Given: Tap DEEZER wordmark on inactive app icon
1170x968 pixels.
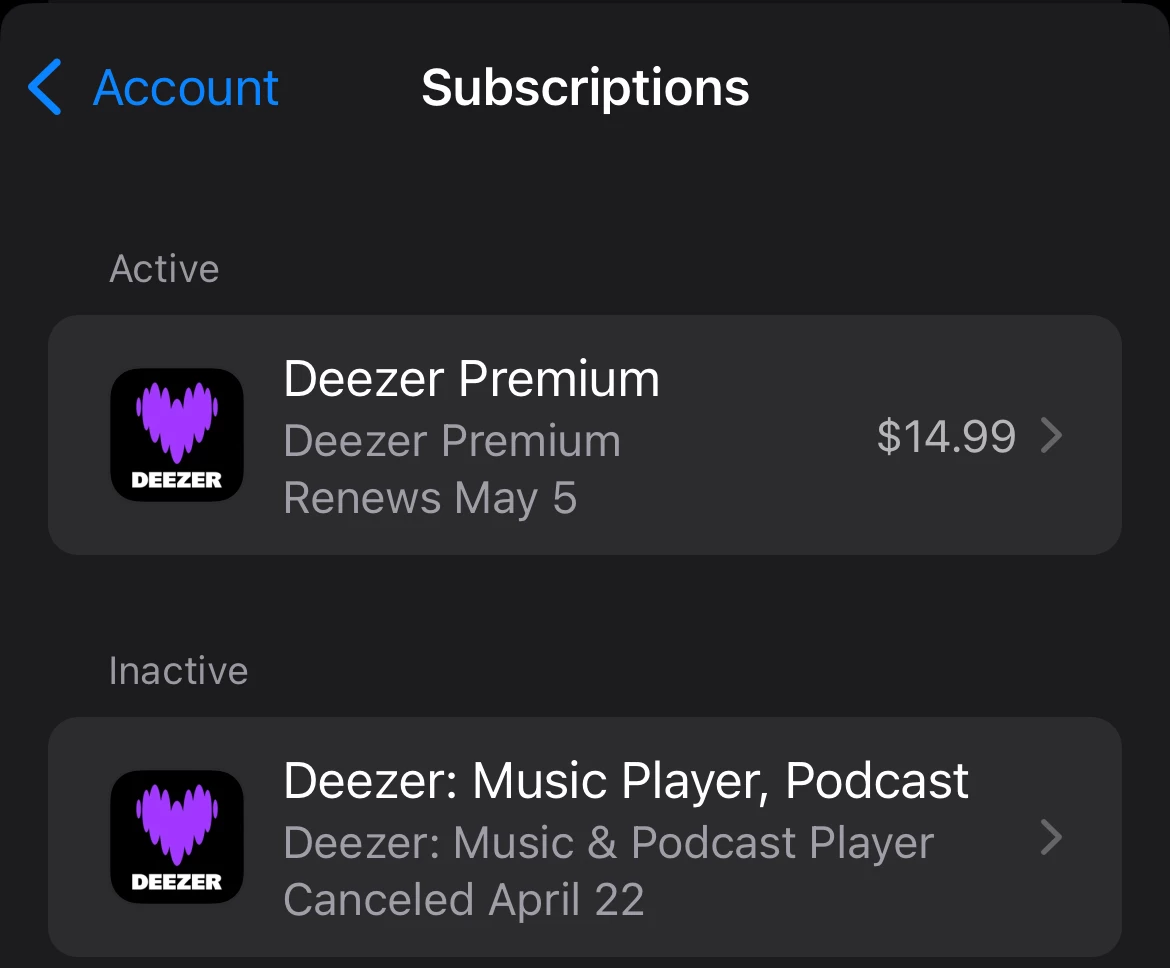Looking at the screenshot, I should [x=177, y=882].
